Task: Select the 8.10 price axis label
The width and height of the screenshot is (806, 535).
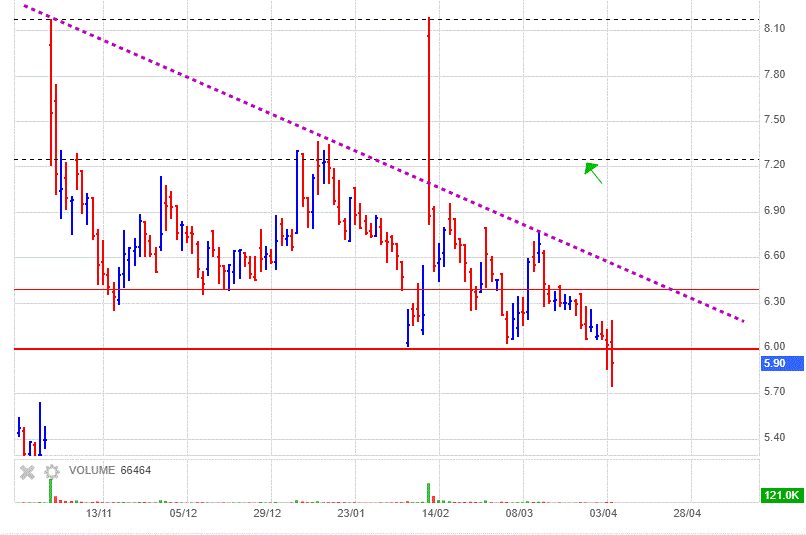Action: (774, 28)
